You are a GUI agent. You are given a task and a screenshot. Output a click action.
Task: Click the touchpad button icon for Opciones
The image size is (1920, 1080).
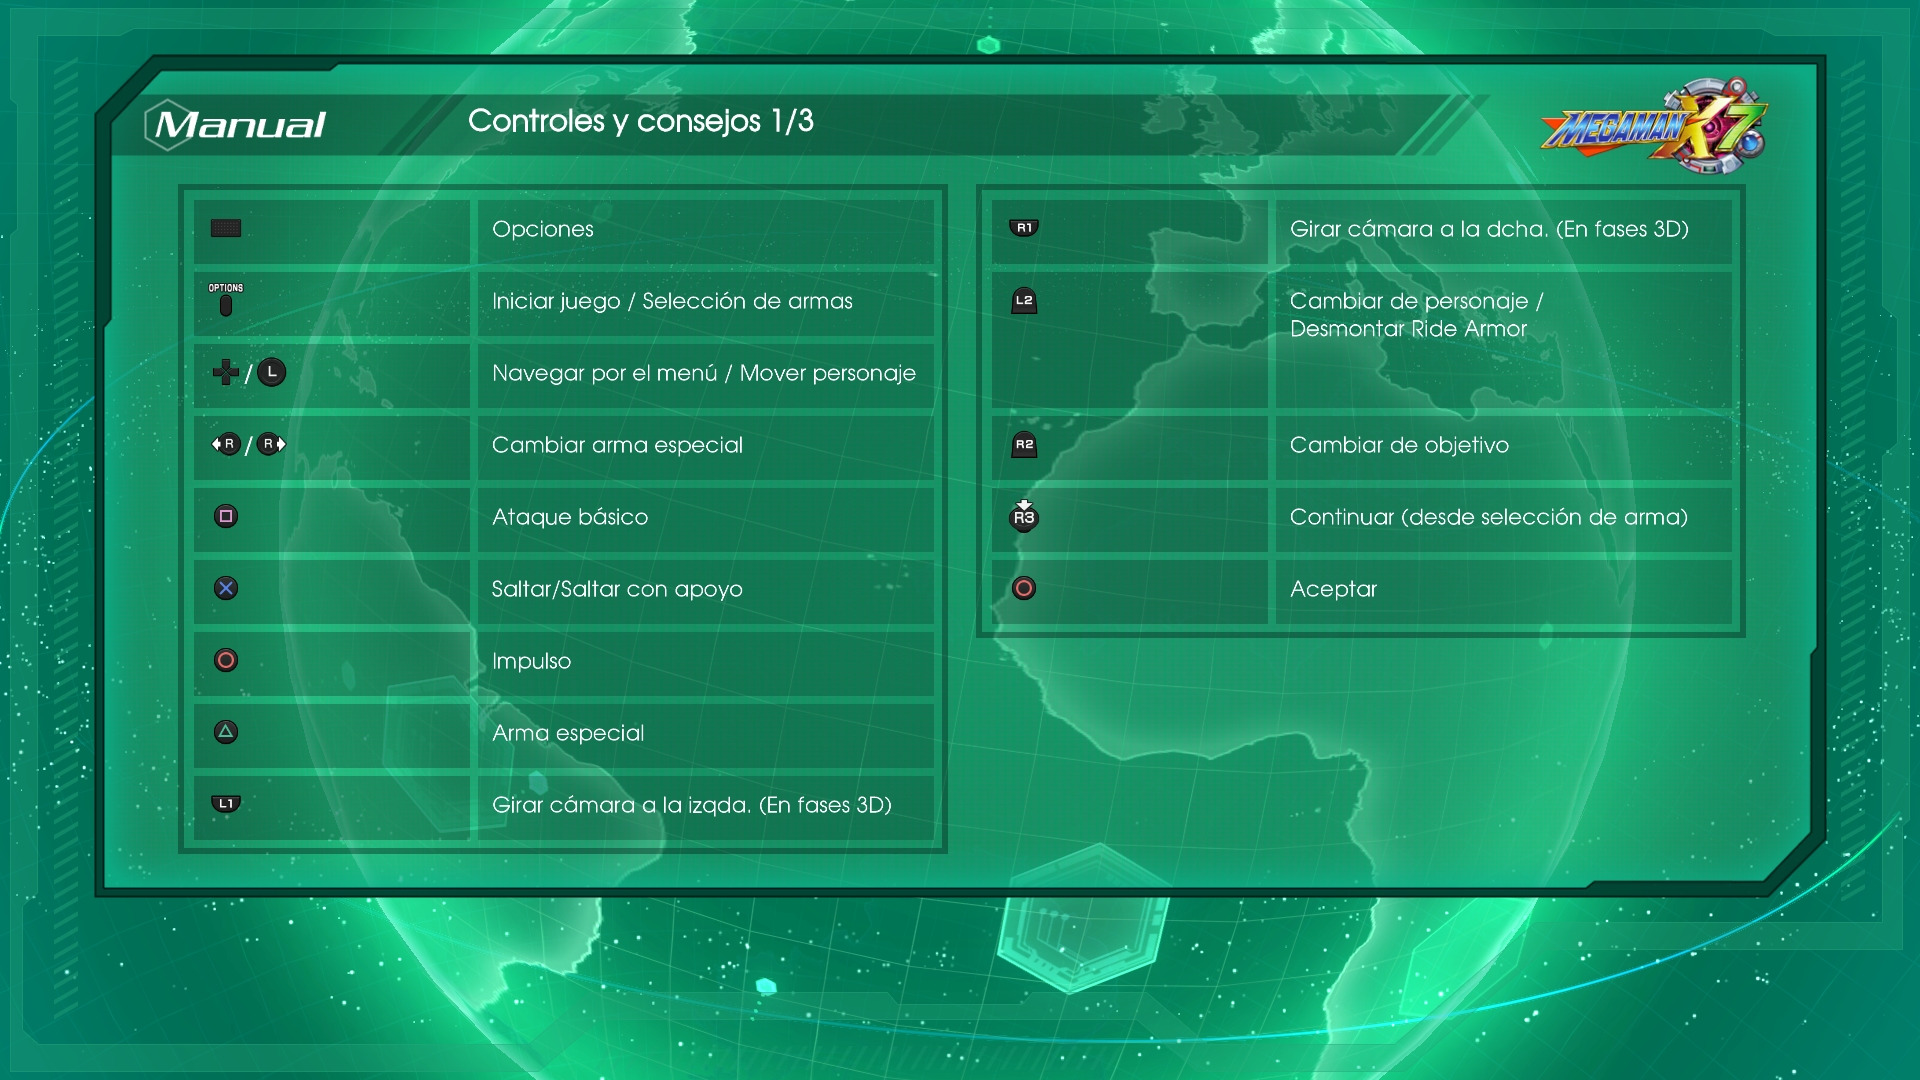[226, 229]
